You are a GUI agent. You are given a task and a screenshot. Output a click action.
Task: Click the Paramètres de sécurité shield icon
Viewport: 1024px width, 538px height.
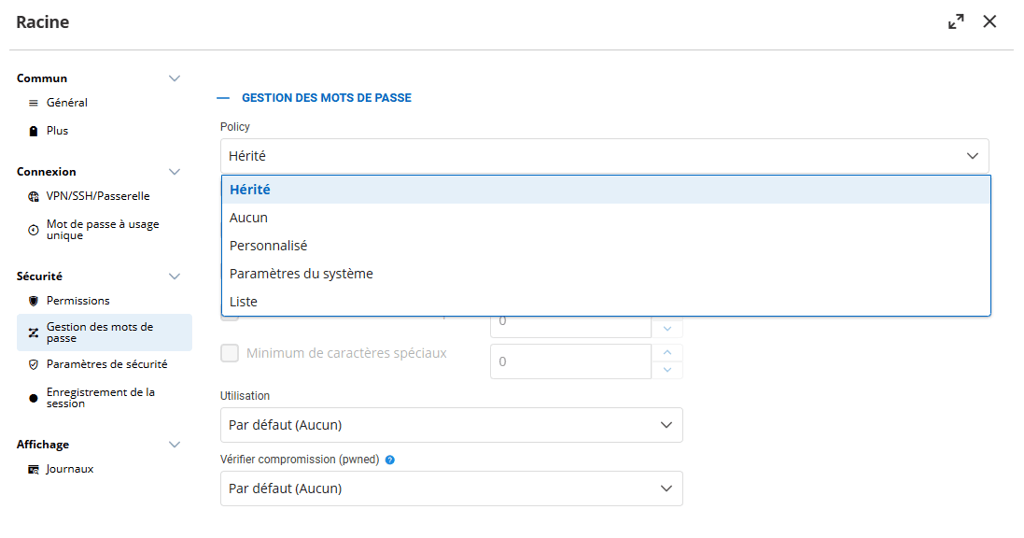point(33,364)
